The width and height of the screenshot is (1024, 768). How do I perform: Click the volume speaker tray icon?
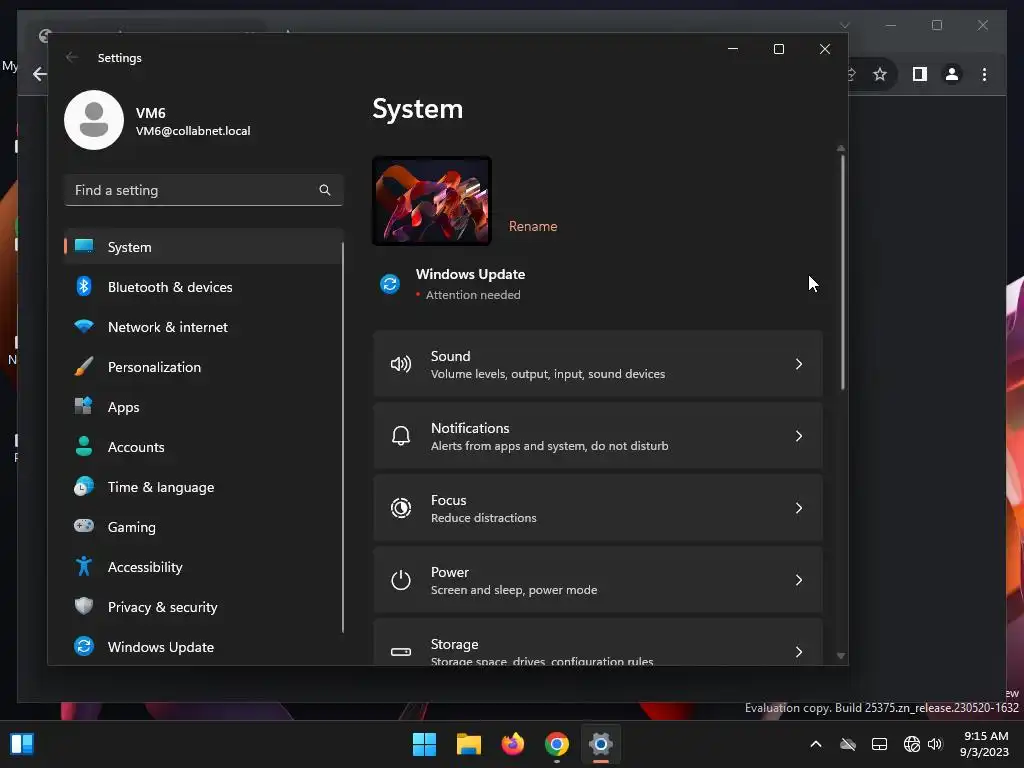point(935,744)
